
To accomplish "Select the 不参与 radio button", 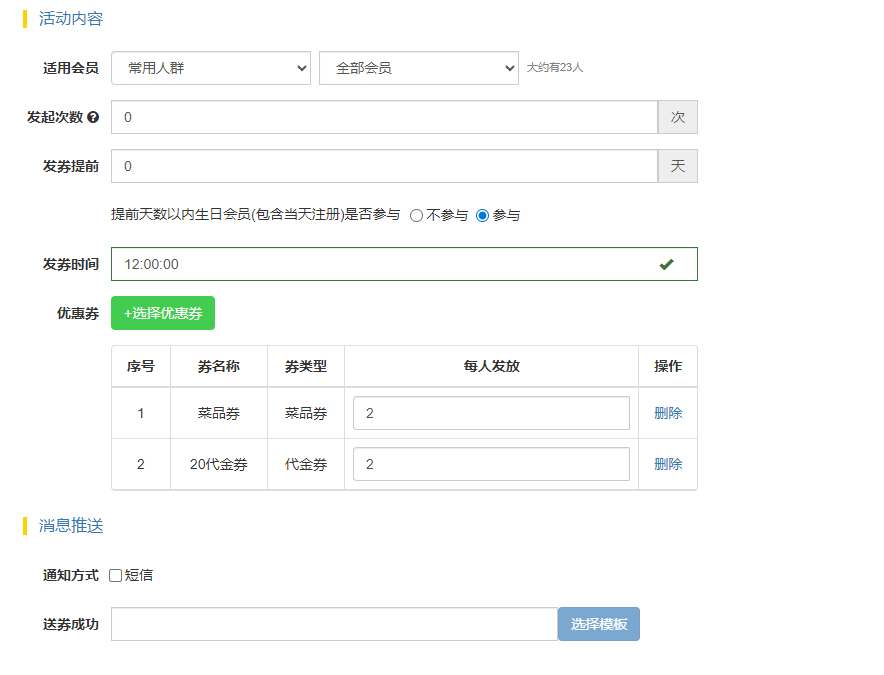I will click(416, 215).
